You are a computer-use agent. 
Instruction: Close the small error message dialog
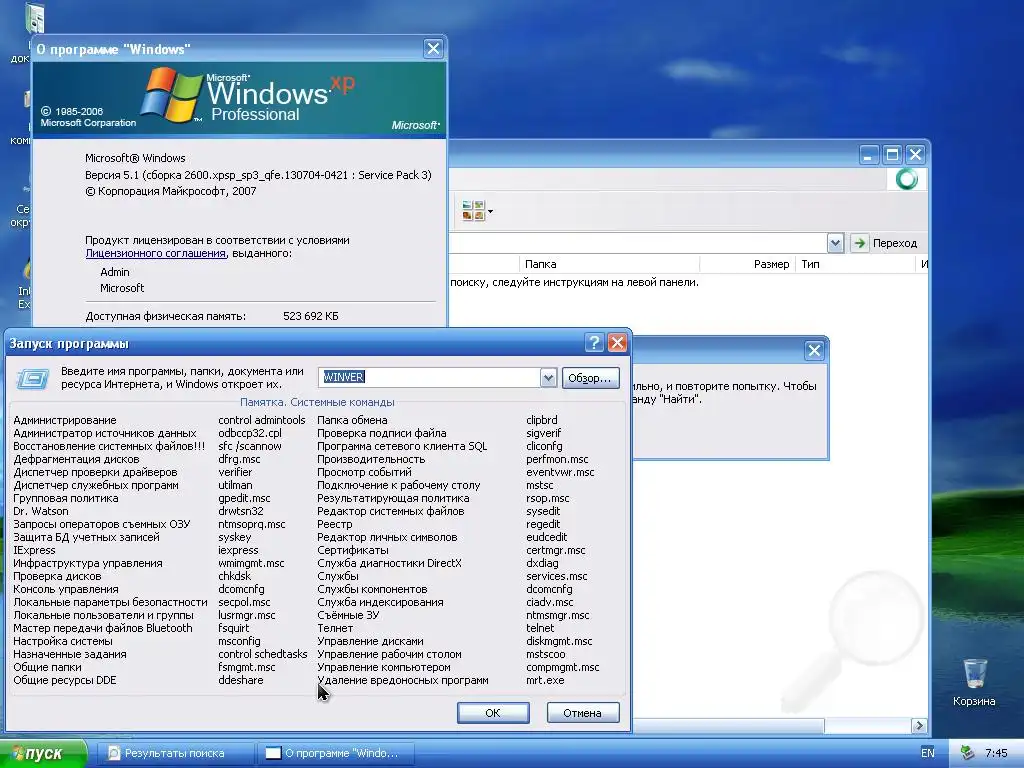coord(814,351)
